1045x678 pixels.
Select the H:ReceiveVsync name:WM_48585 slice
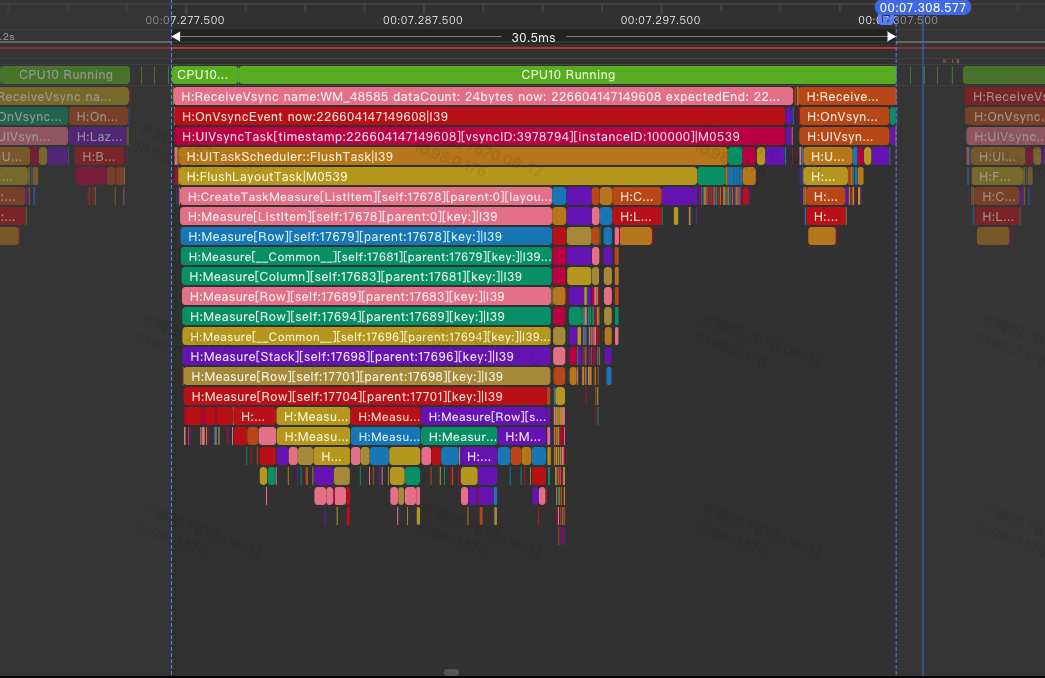(482, 96)
